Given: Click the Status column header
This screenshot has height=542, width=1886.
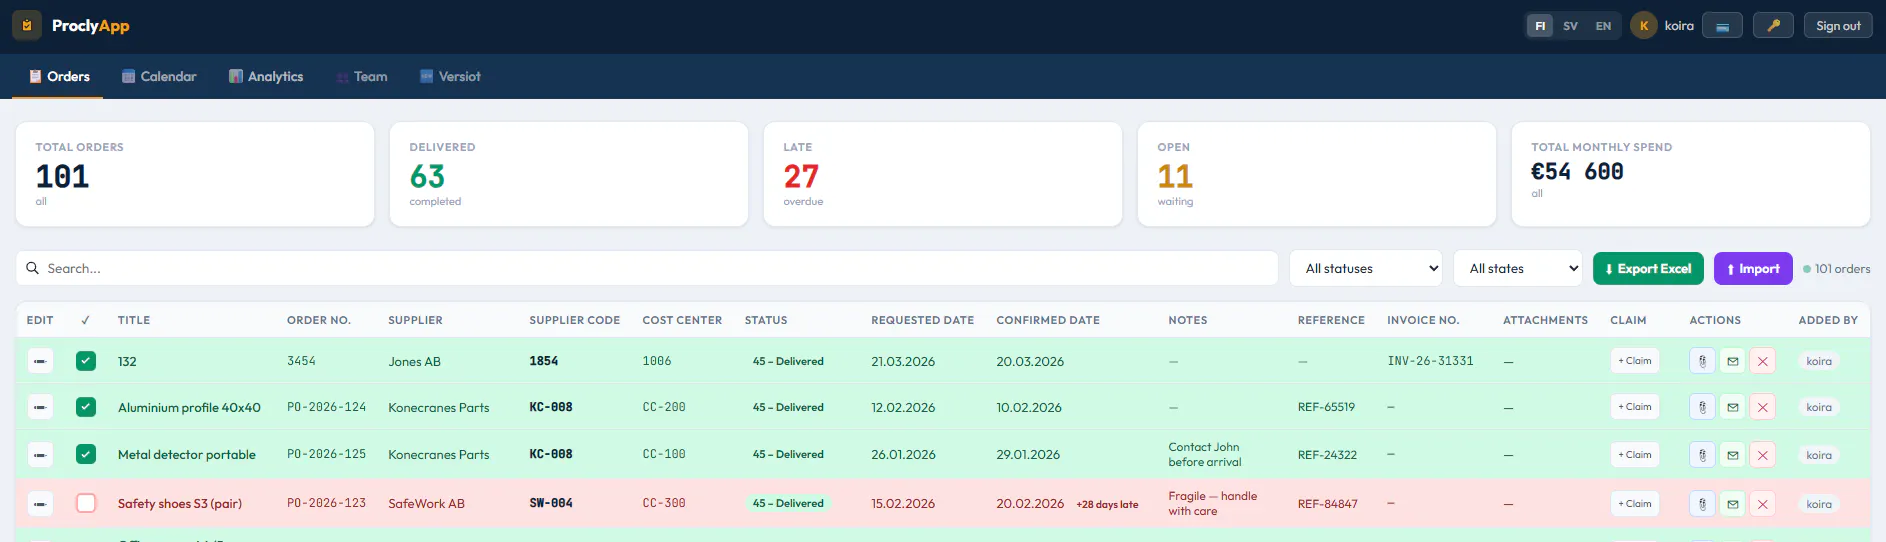Looking at the screenshot, I should (x=766, y=320).
